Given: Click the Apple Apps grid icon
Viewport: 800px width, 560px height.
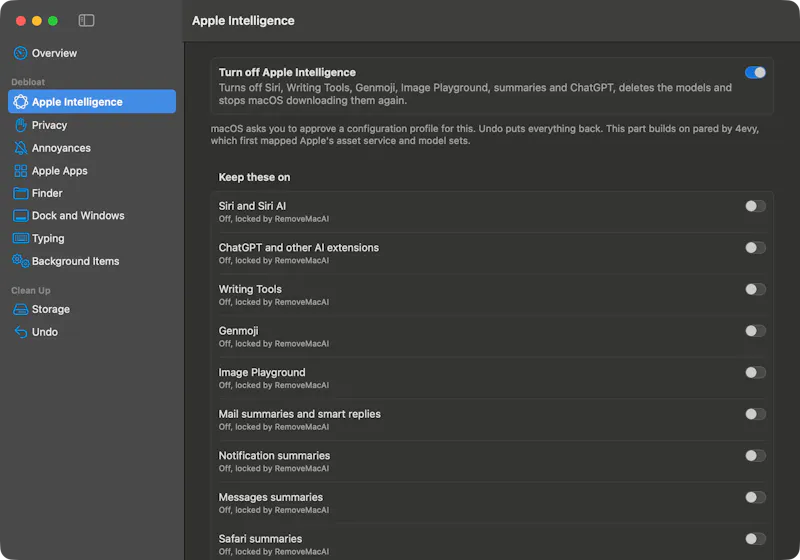Looking at the screenshot, I should point(20,171).
